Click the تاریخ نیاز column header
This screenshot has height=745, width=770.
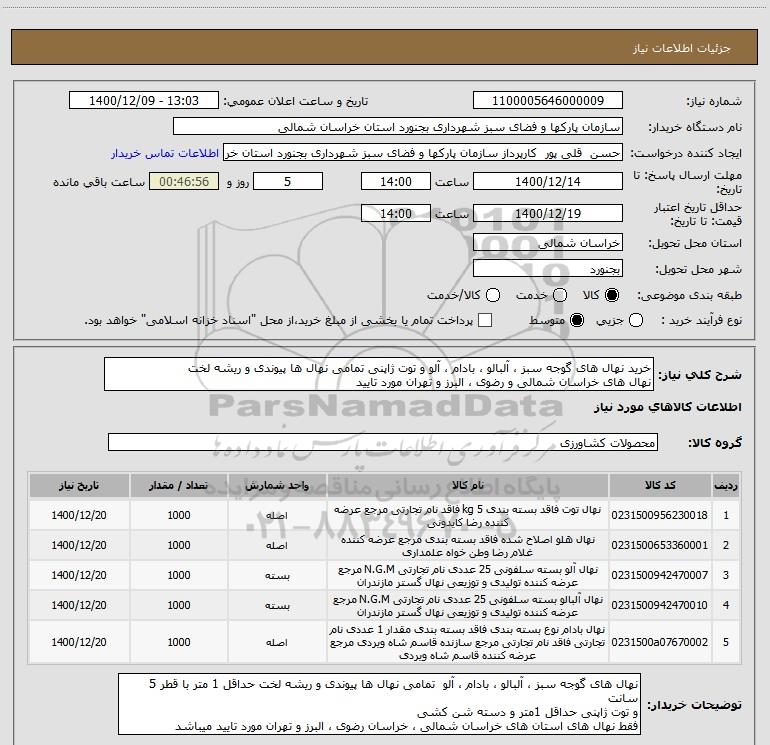79,486
